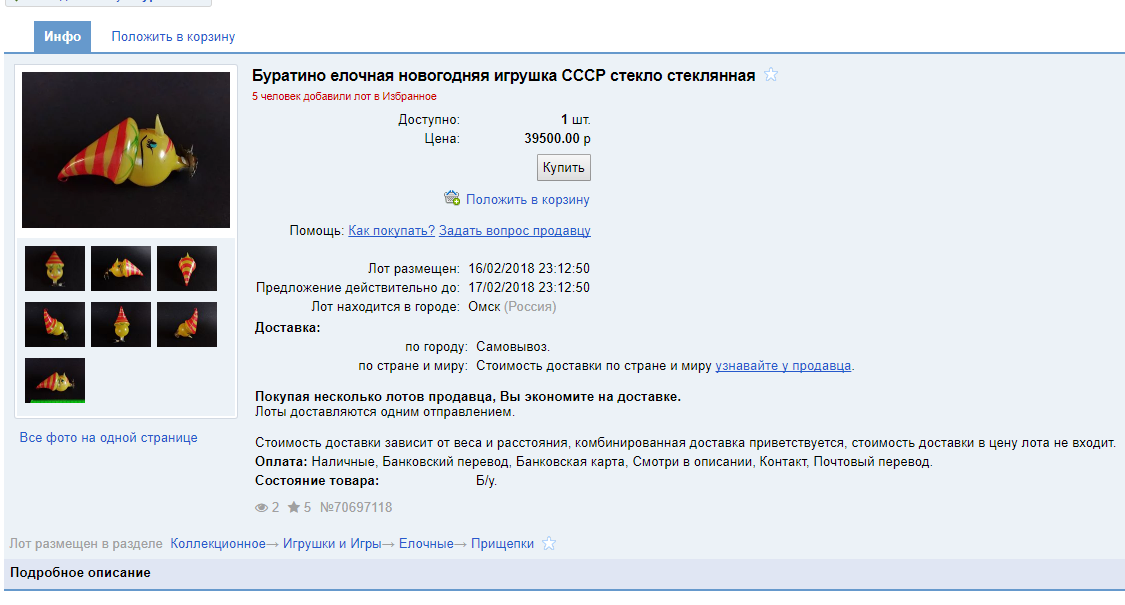Select the third gallery thumbnail

coord(187,268)
